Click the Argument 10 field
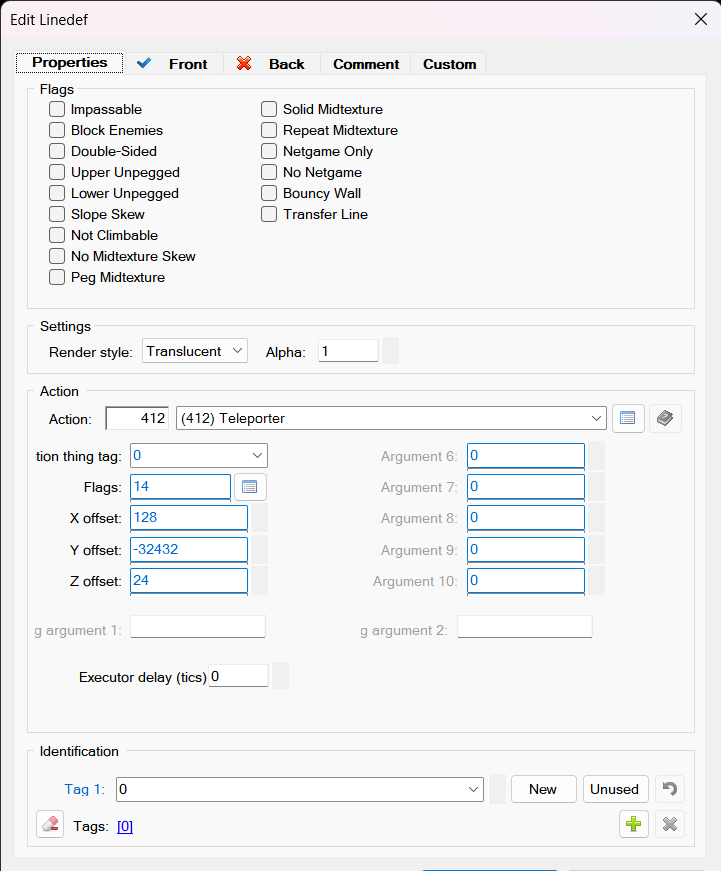 (x=525, y=580)
